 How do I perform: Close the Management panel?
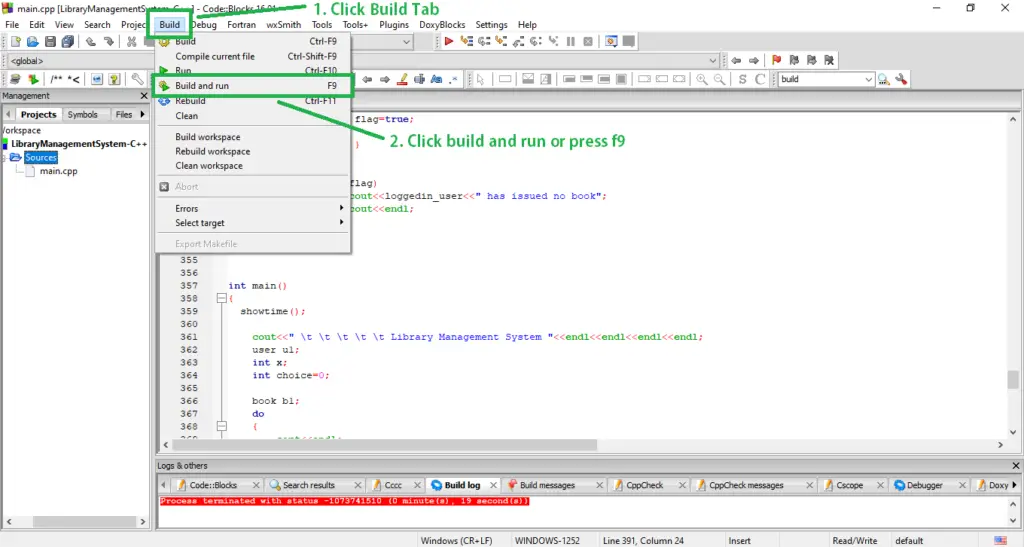click(144, 95)
